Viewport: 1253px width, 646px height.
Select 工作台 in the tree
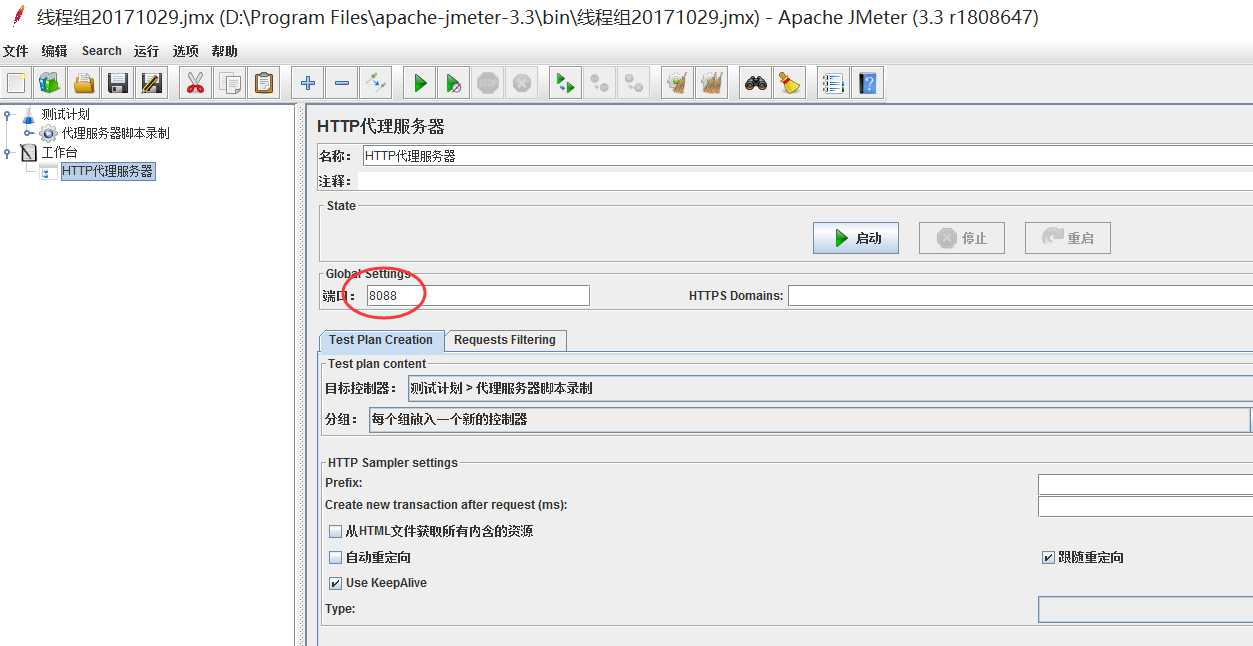tap(59, 152)
